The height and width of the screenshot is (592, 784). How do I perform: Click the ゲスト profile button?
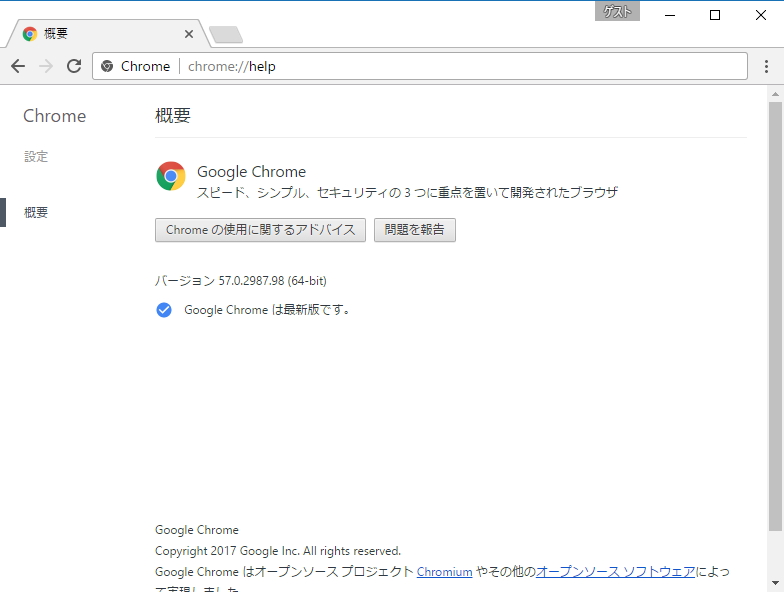pyautogui.click(x=617, y=12)
